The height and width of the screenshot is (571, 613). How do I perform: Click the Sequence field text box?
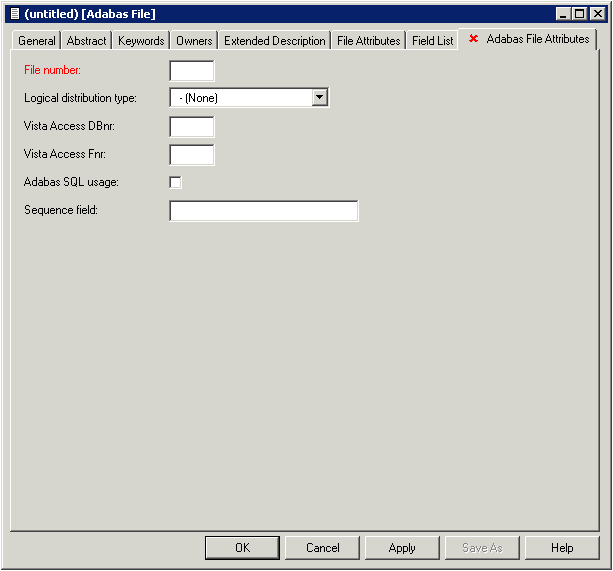tap(264, 211)
